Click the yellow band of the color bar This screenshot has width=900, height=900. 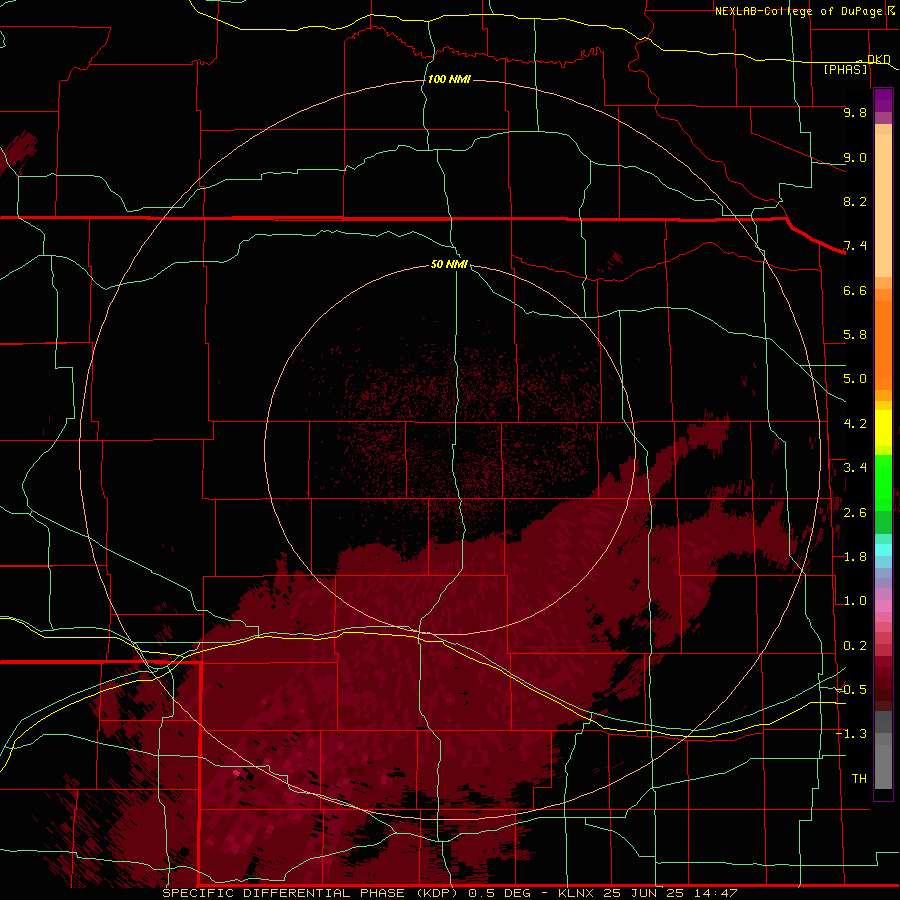tap(883, 428)
